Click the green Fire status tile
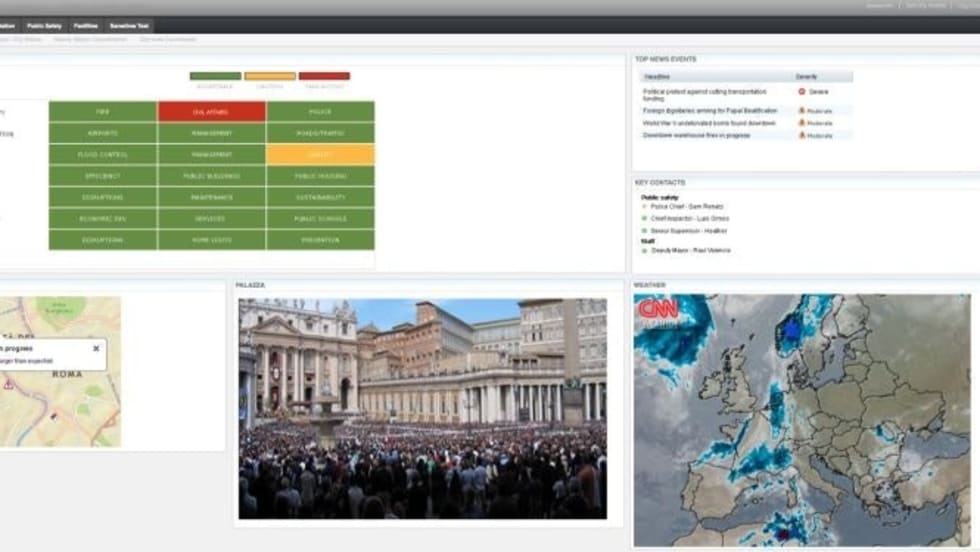This screenshot has height=552, width=980. click(102, 112)
